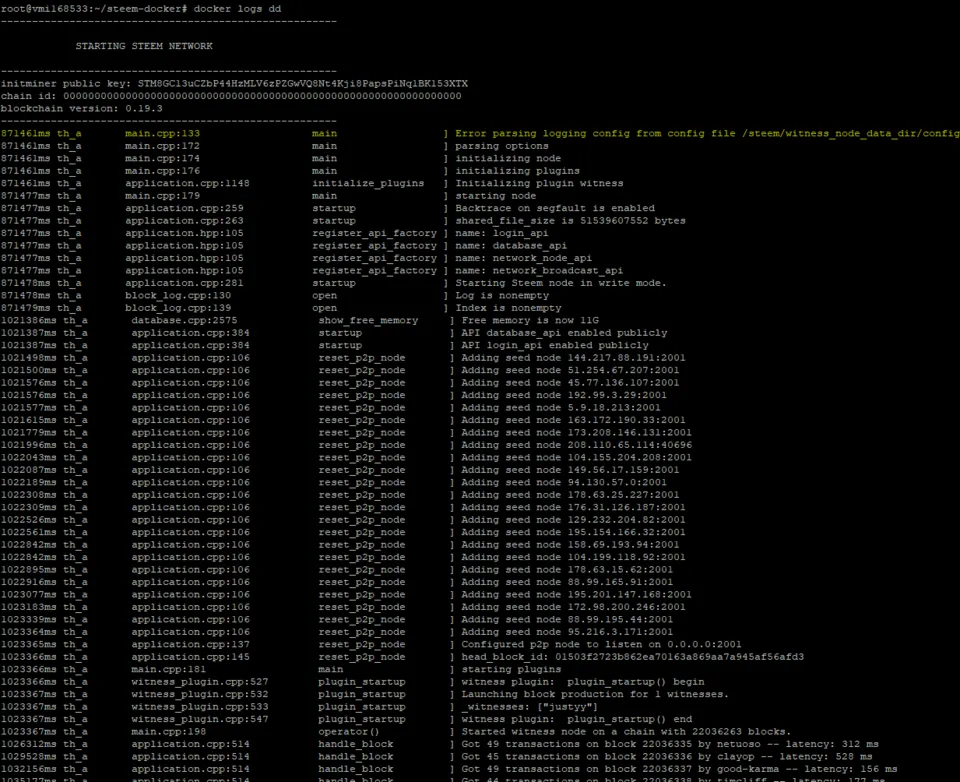The height and width of the screenshot is (782, 960).
Task: Click 'main.cpp:198' source reference
Action: coord(168,731)
